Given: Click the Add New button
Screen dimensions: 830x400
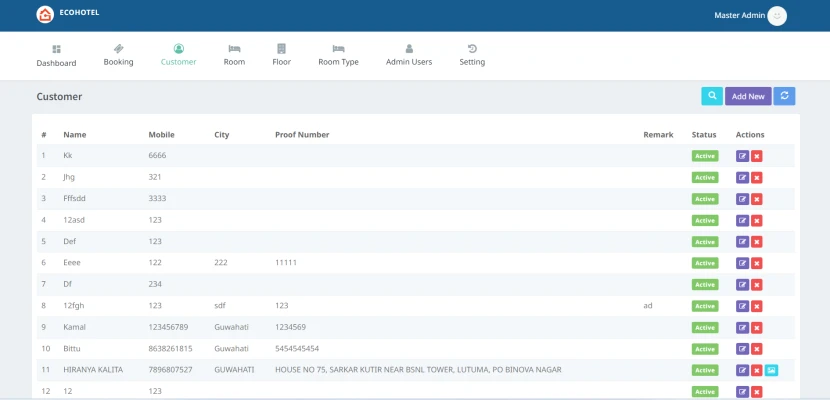Looking at the screenshot, I should tap(748, 96).
